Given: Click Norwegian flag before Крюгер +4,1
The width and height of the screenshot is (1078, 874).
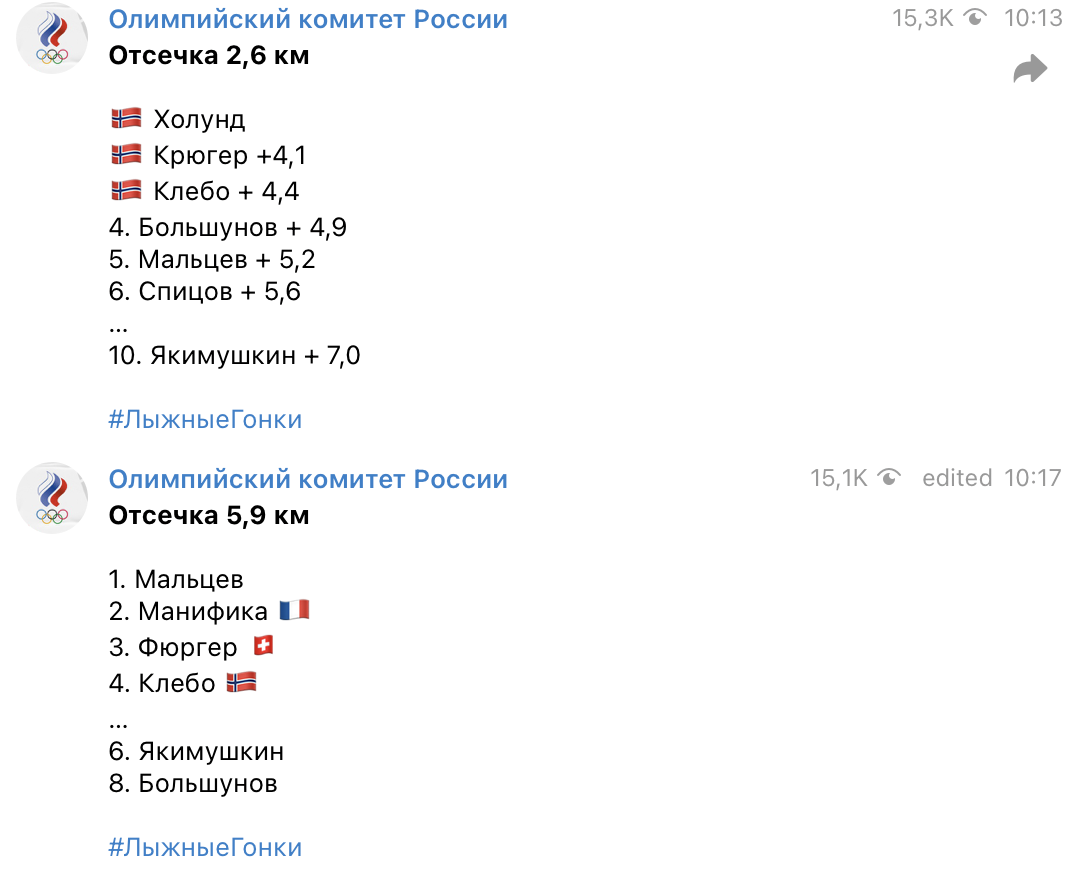Looking at the screenshot, I should point(126,155).
